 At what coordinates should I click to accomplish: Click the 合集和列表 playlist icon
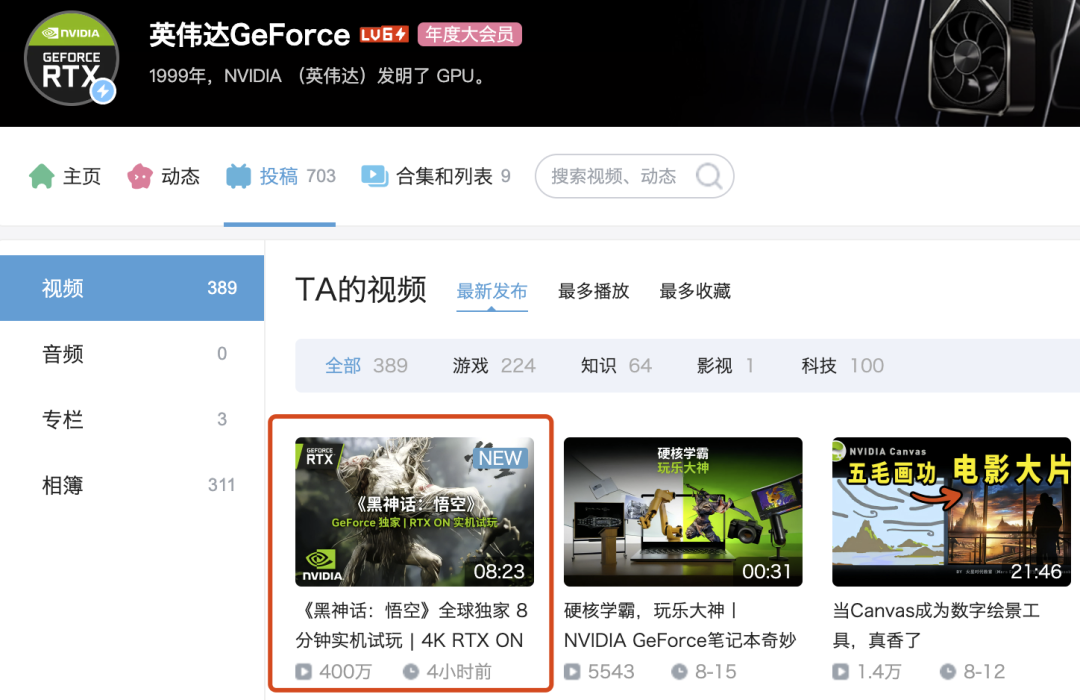[x=374, y=177]
